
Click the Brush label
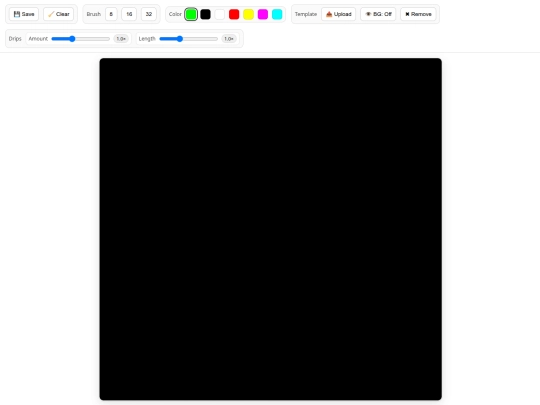tap(94, 14)
